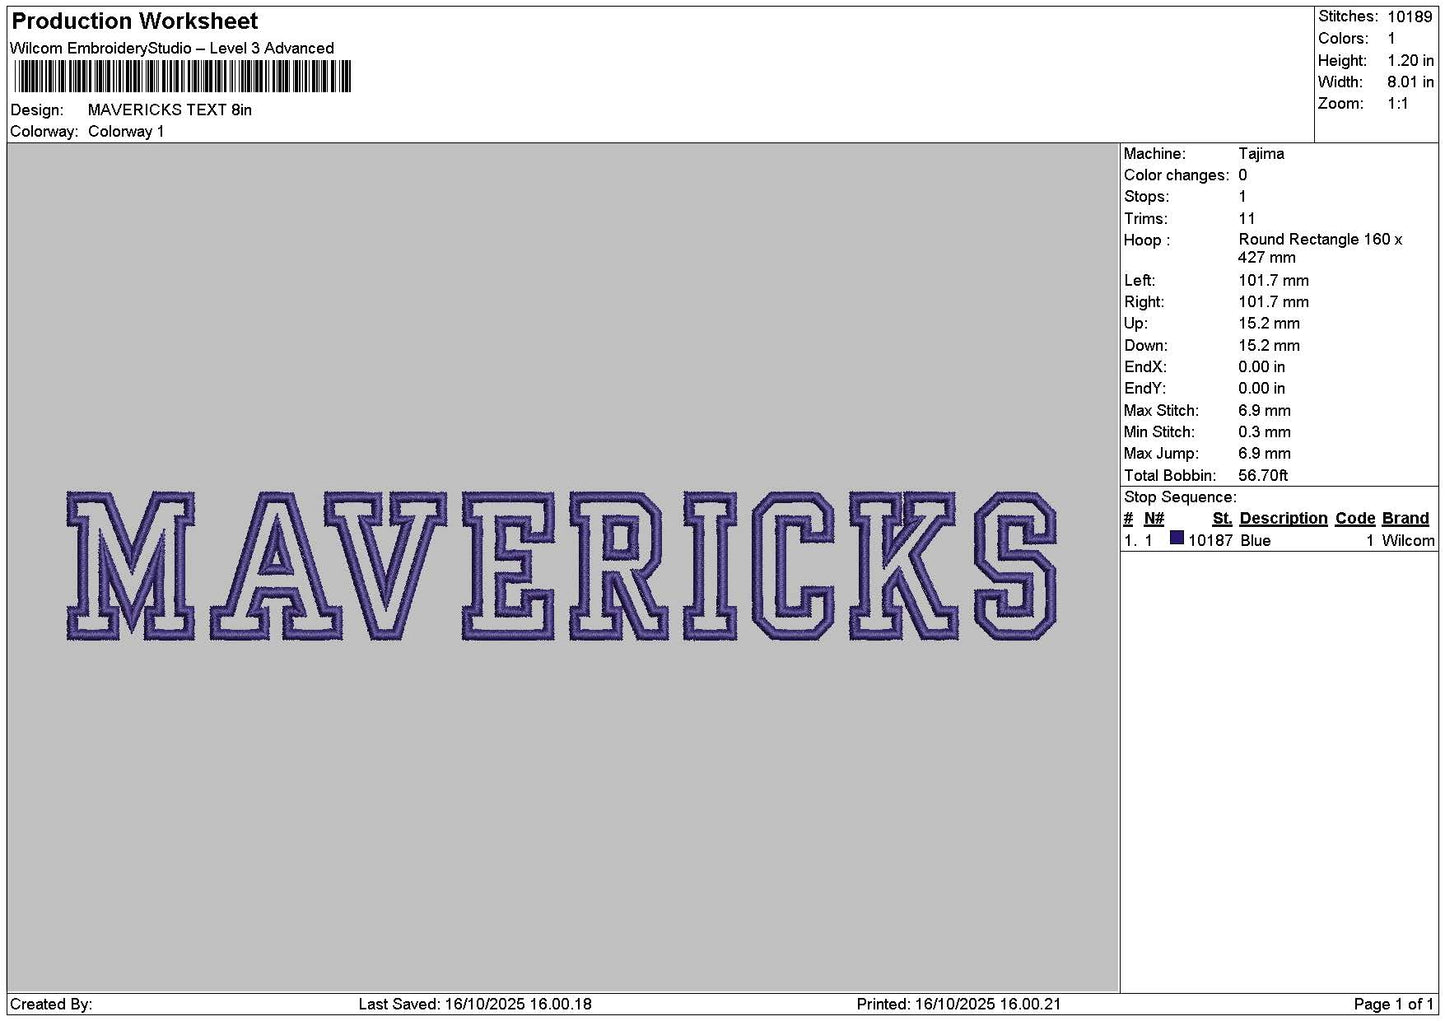This screenshot has width=1445, height=1021.
Task: Click the EndY value 0.00 in
Action: click(x=1262, y=389)
